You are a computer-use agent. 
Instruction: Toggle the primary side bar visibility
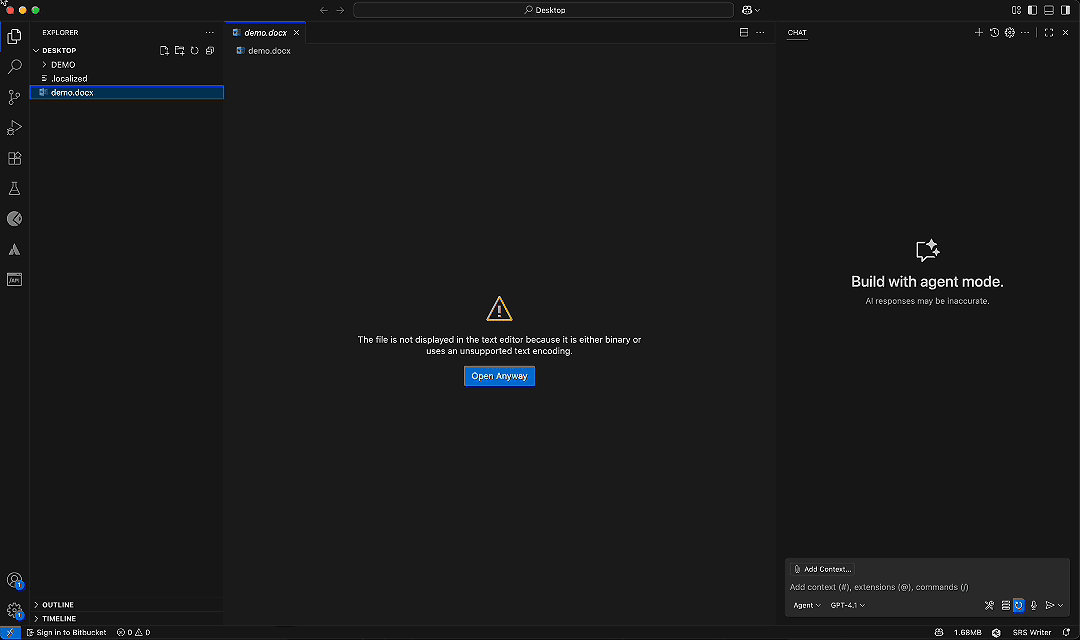(1032, 10)
